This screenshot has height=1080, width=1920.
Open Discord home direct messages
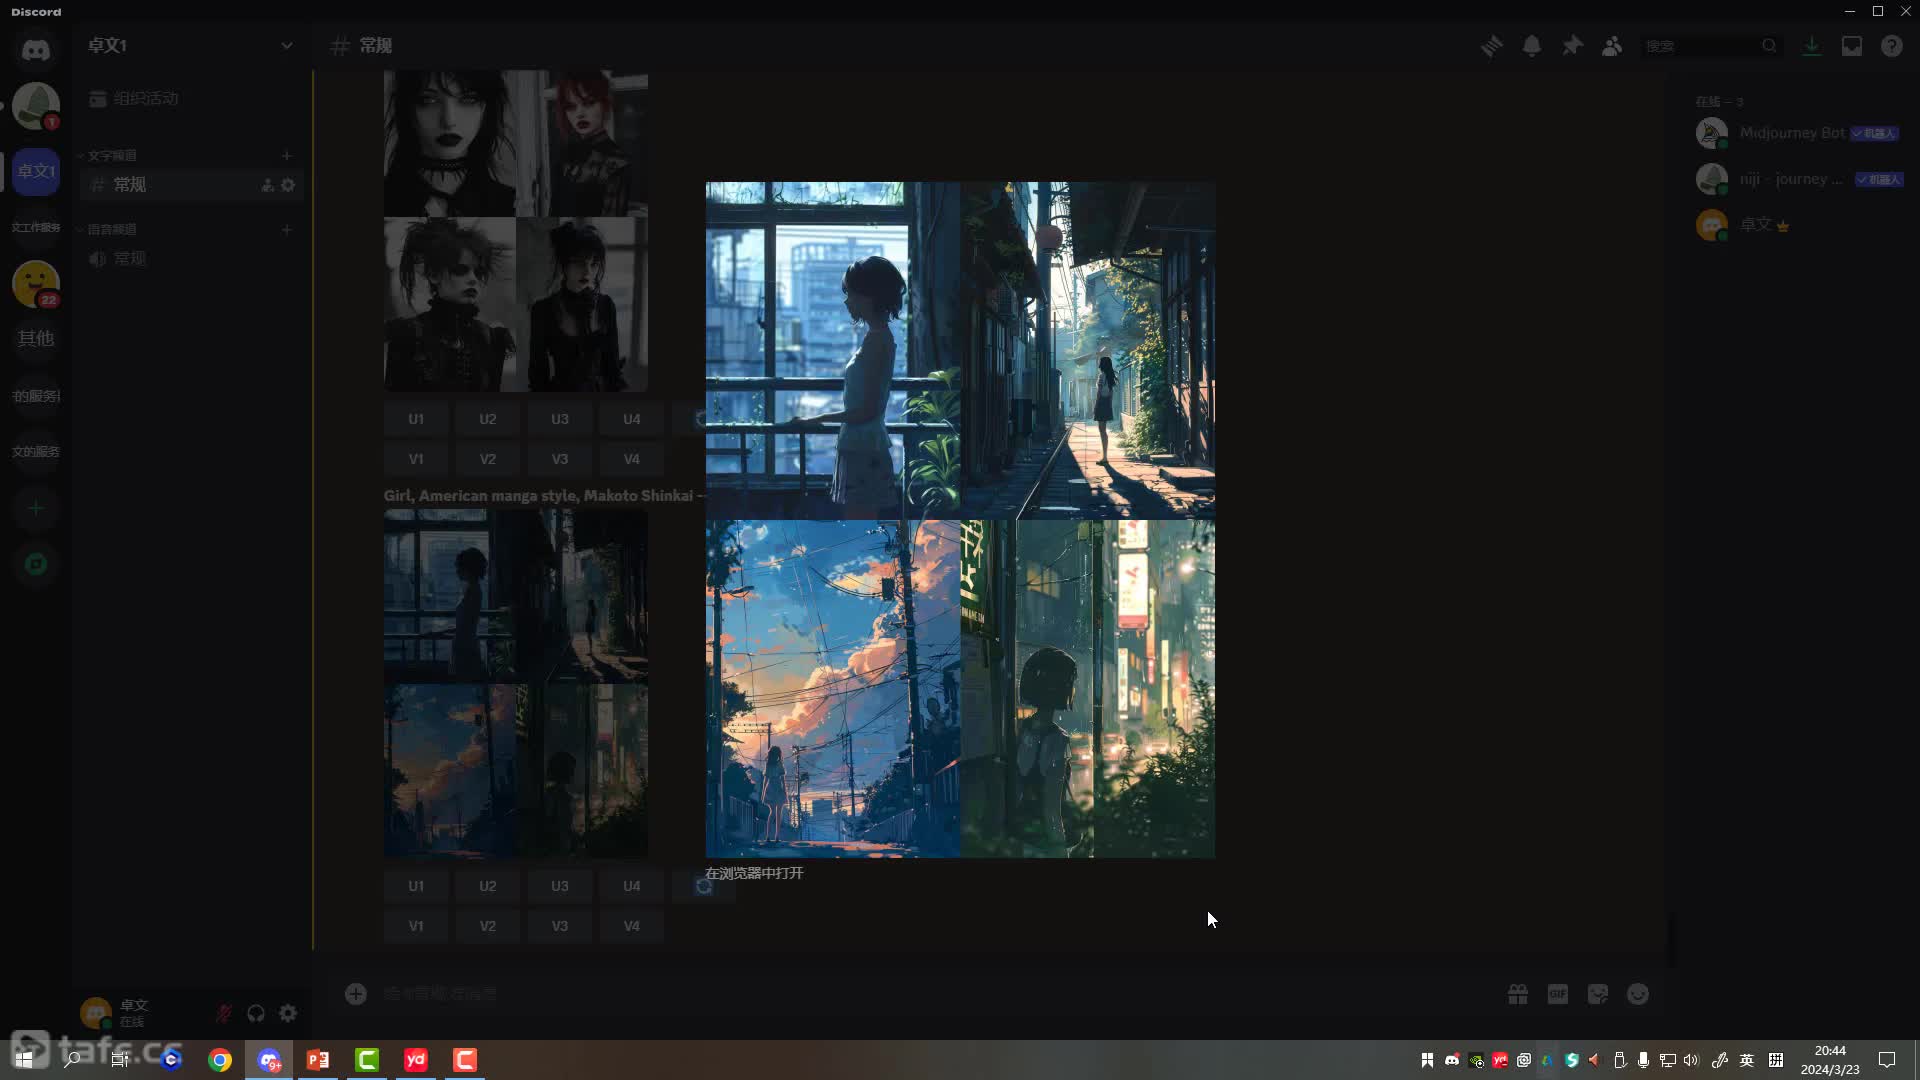[36, 48]
